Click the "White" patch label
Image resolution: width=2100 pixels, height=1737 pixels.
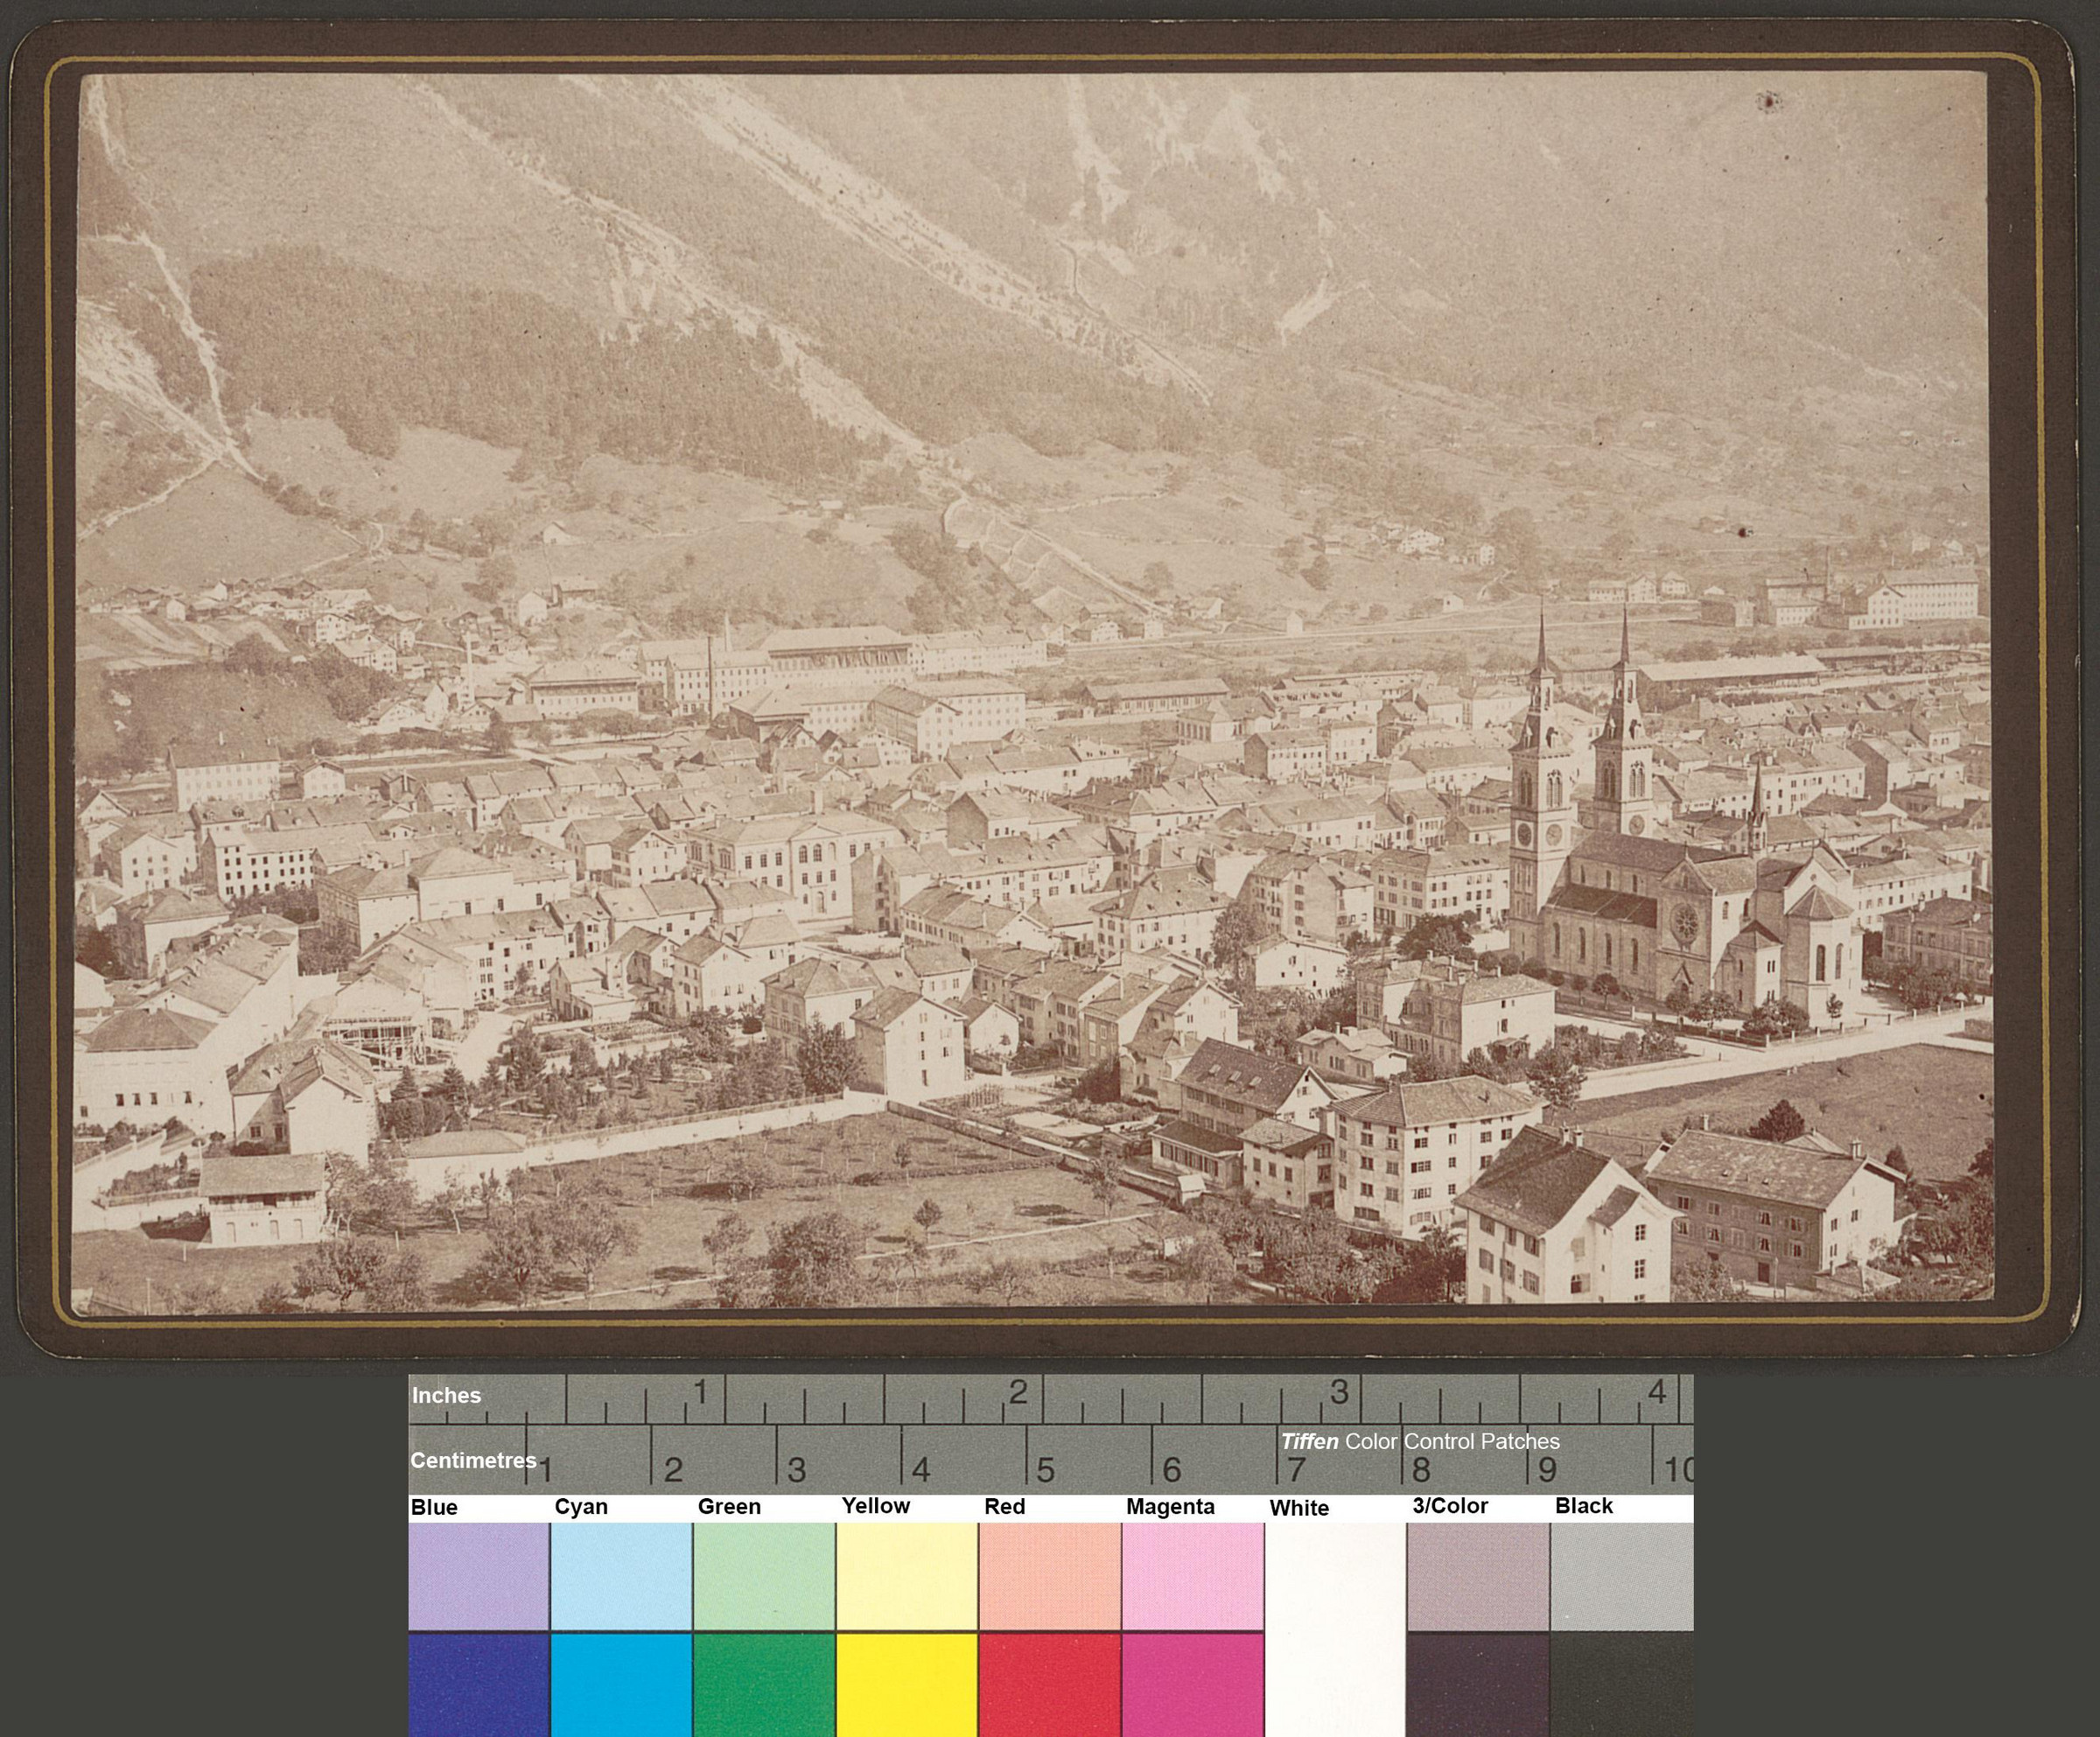click(1299, 1508)
